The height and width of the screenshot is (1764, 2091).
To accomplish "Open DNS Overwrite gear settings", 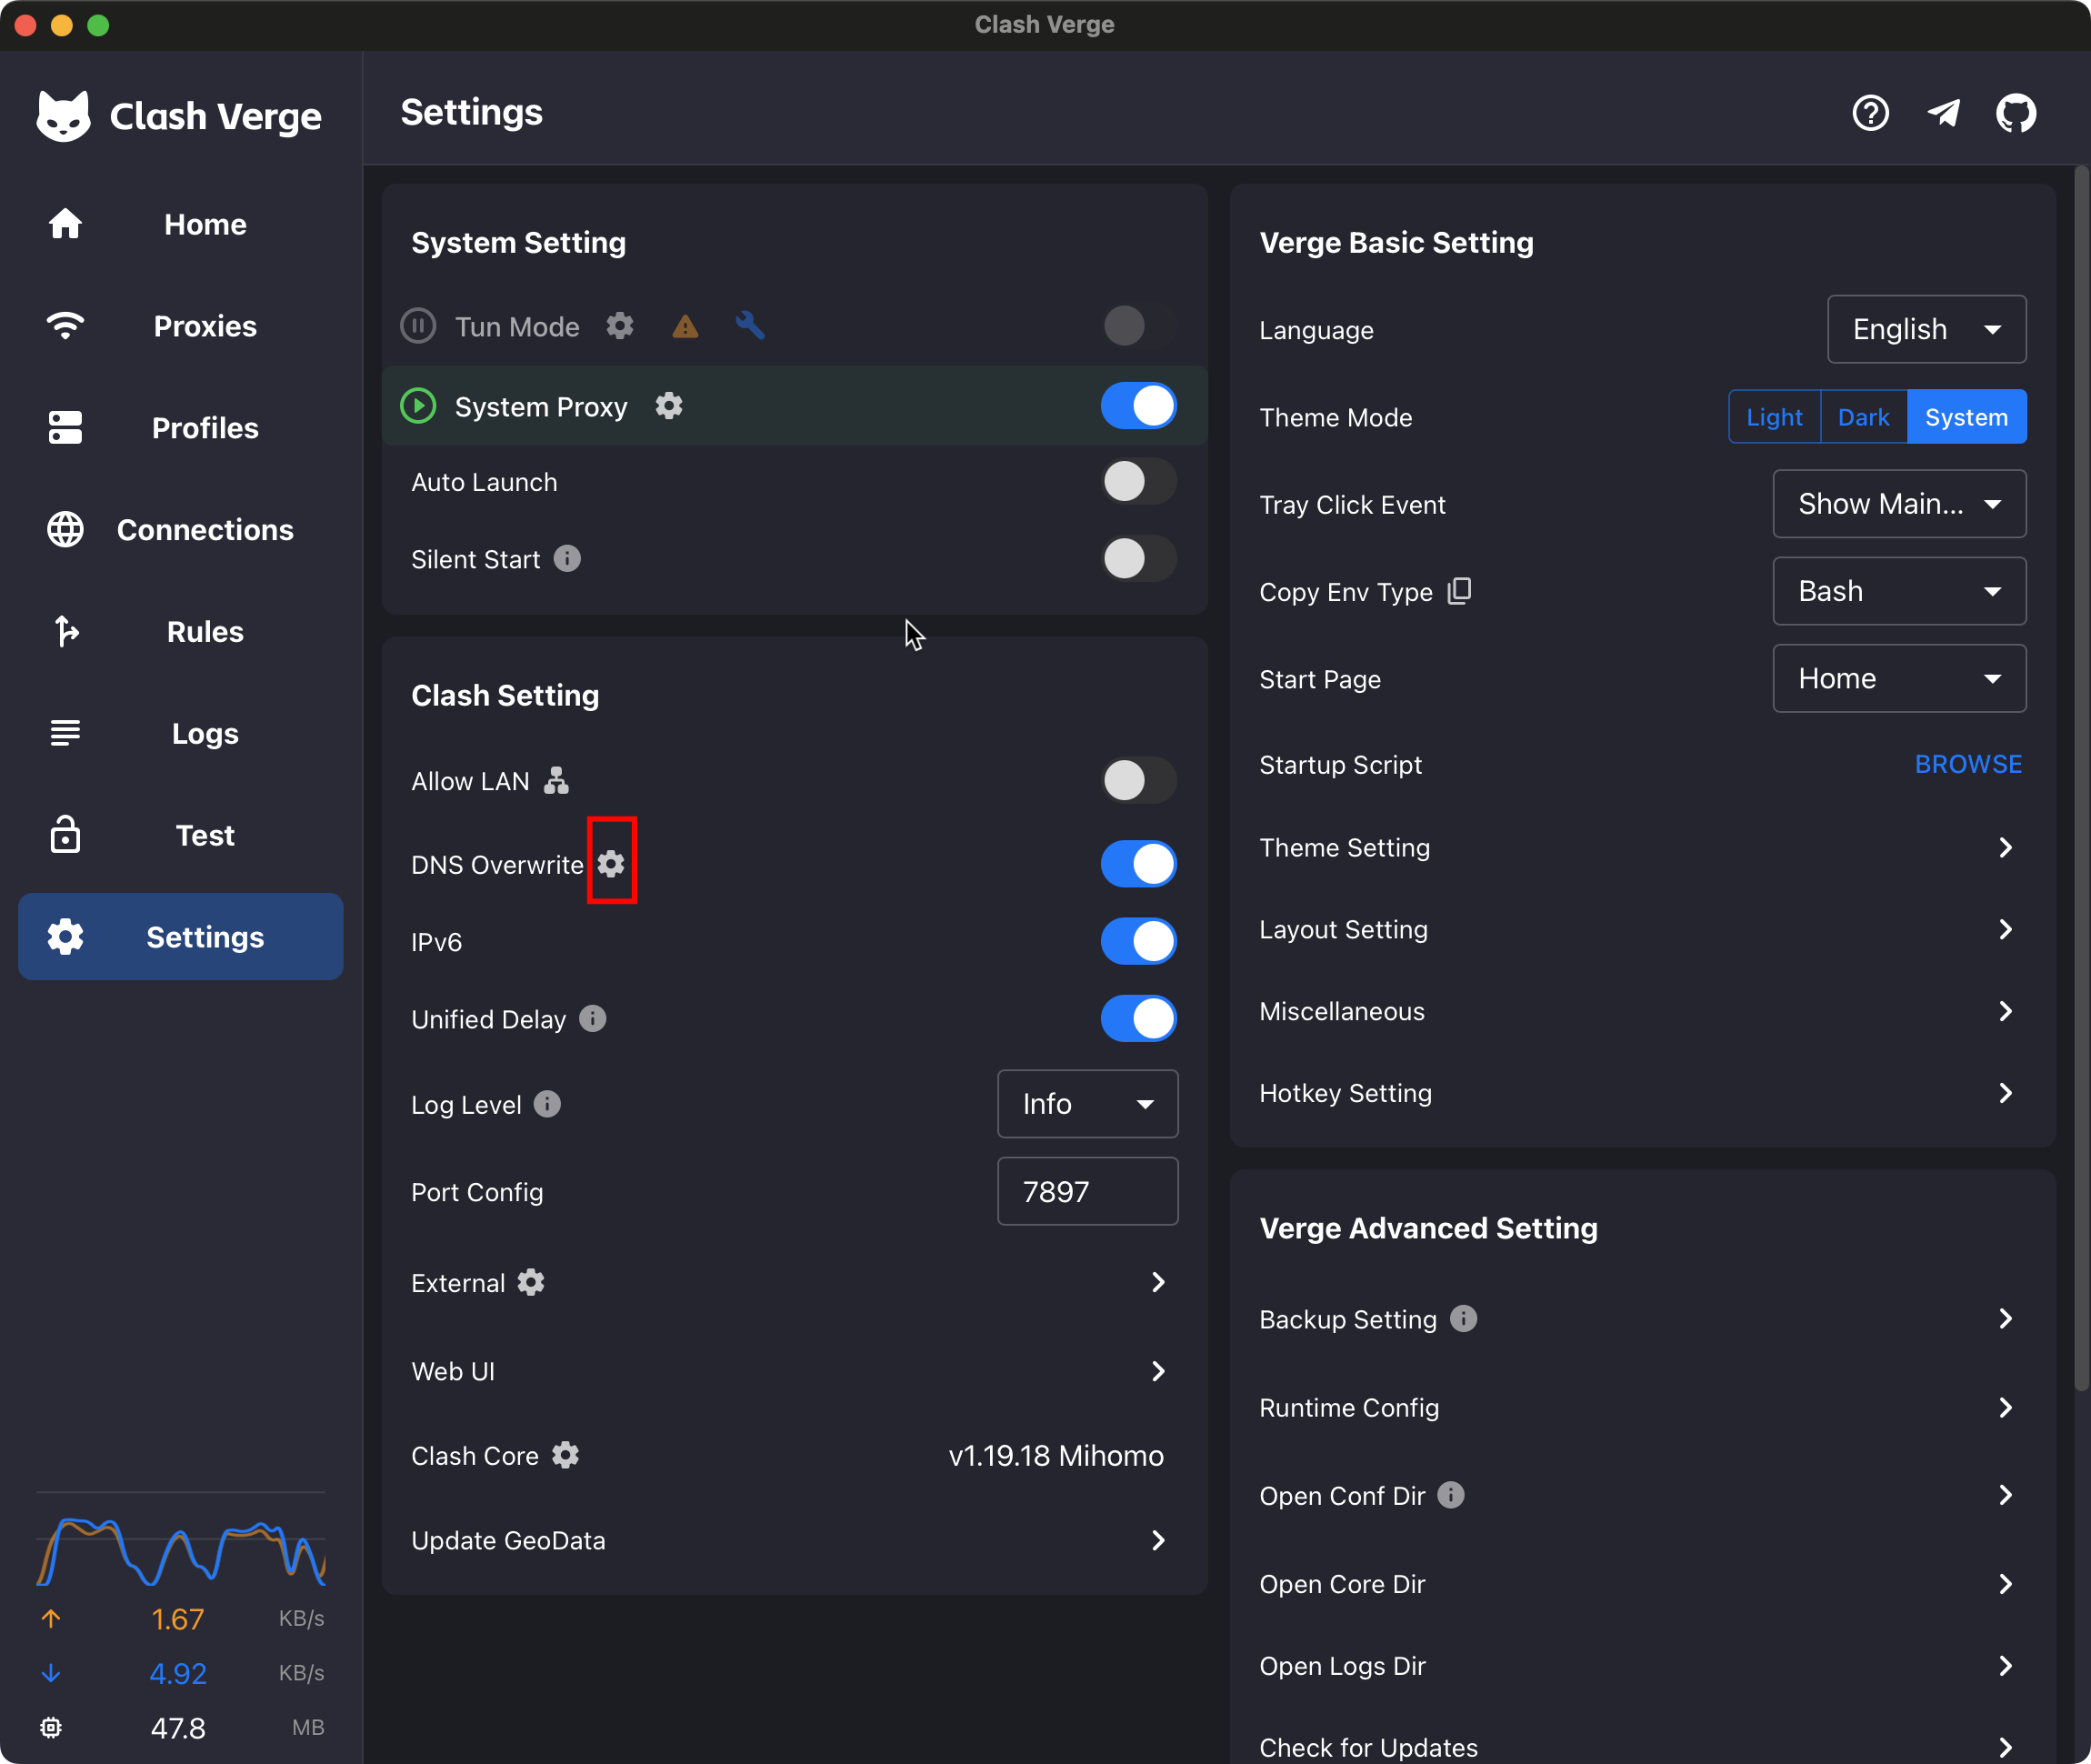I will point(611,863).
